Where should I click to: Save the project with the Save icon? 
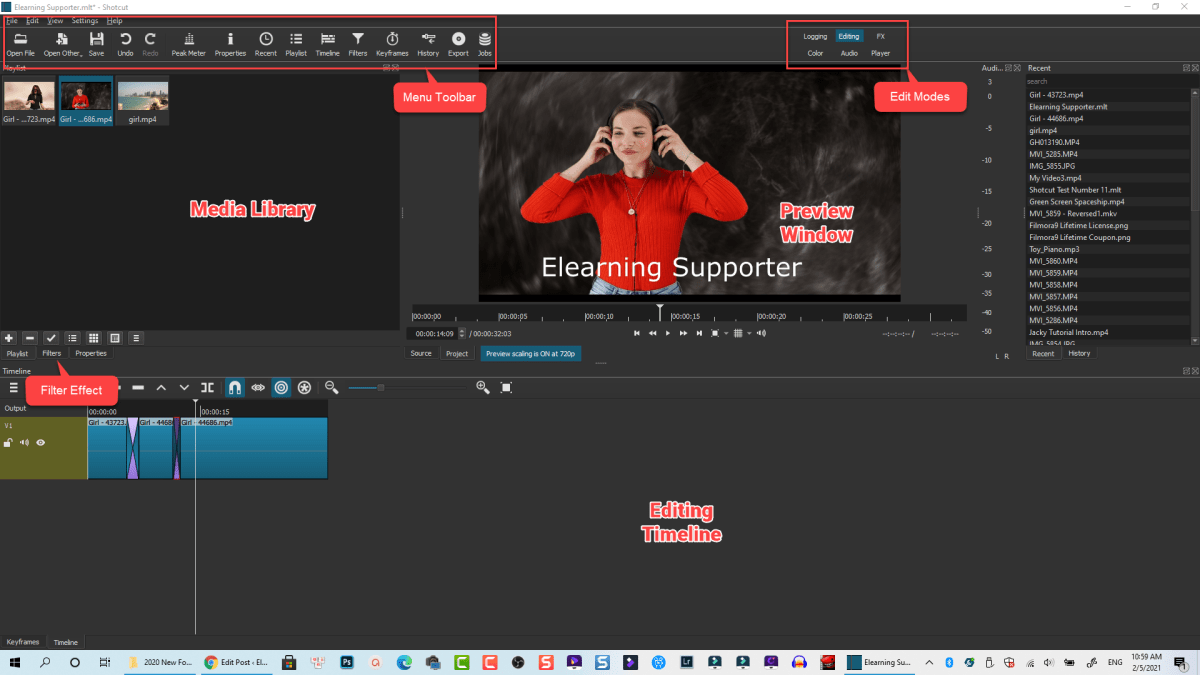[x=96, y=41]
